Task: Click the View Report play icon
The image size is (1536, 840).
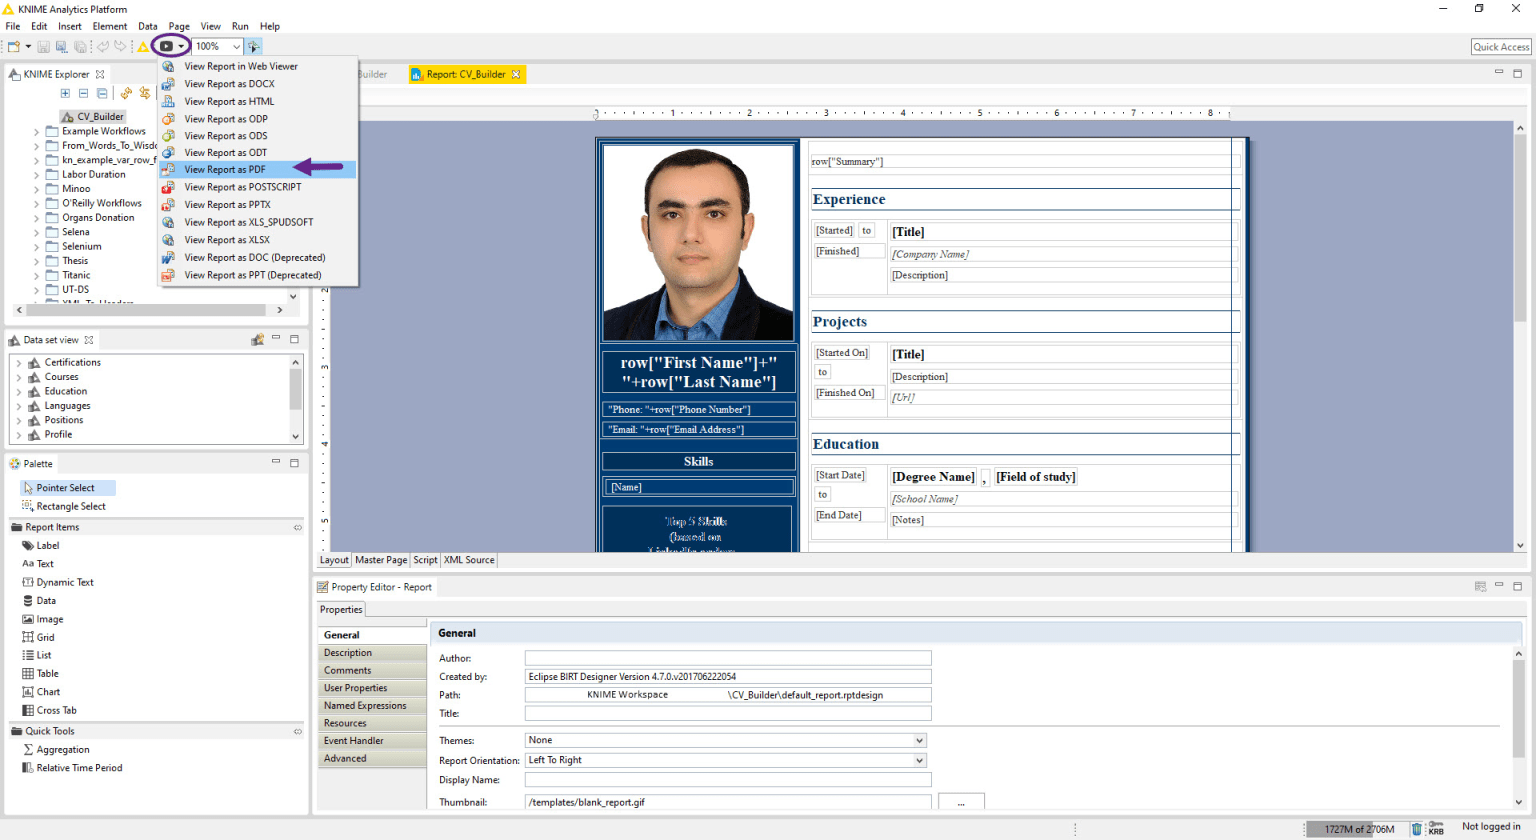Action: (166, 46)
